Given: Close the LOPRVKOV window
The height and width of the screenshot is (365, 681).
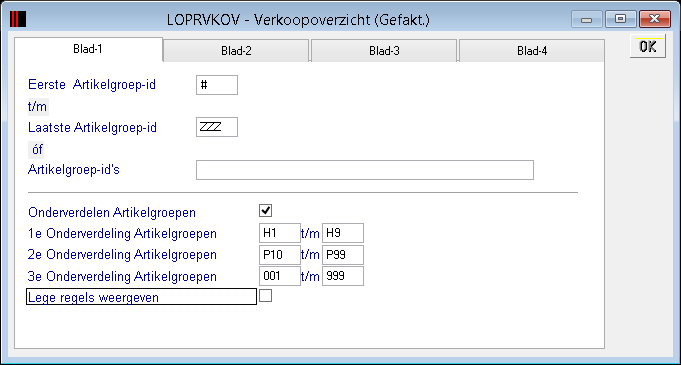Looking at the screenshot, I should point(655,20).
